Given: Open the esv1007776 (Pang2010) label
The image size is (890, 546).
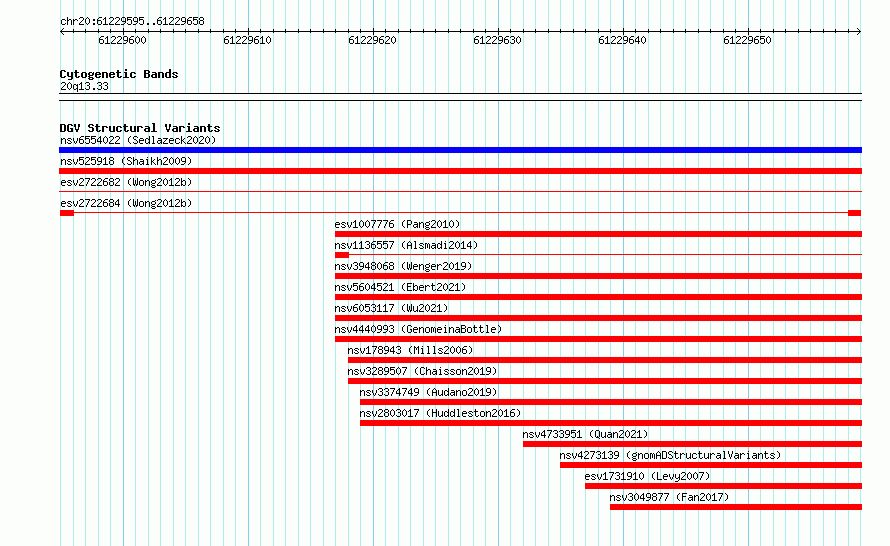Looking at the screenshot, I should click(x=397, y=224).
